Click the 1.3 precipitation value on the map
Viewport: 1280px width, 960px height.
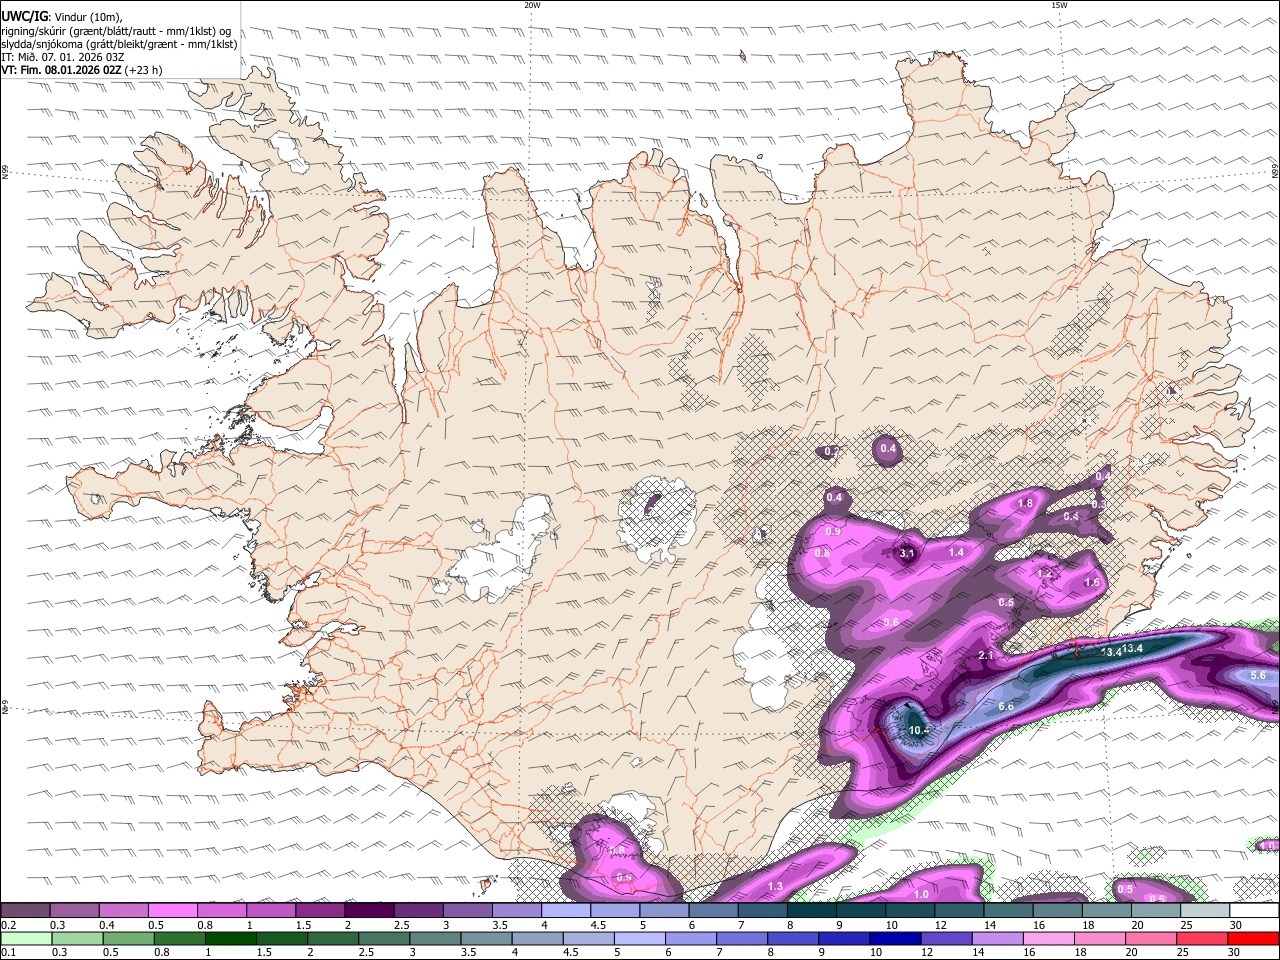pyautogui.click(x=775, y=887)
